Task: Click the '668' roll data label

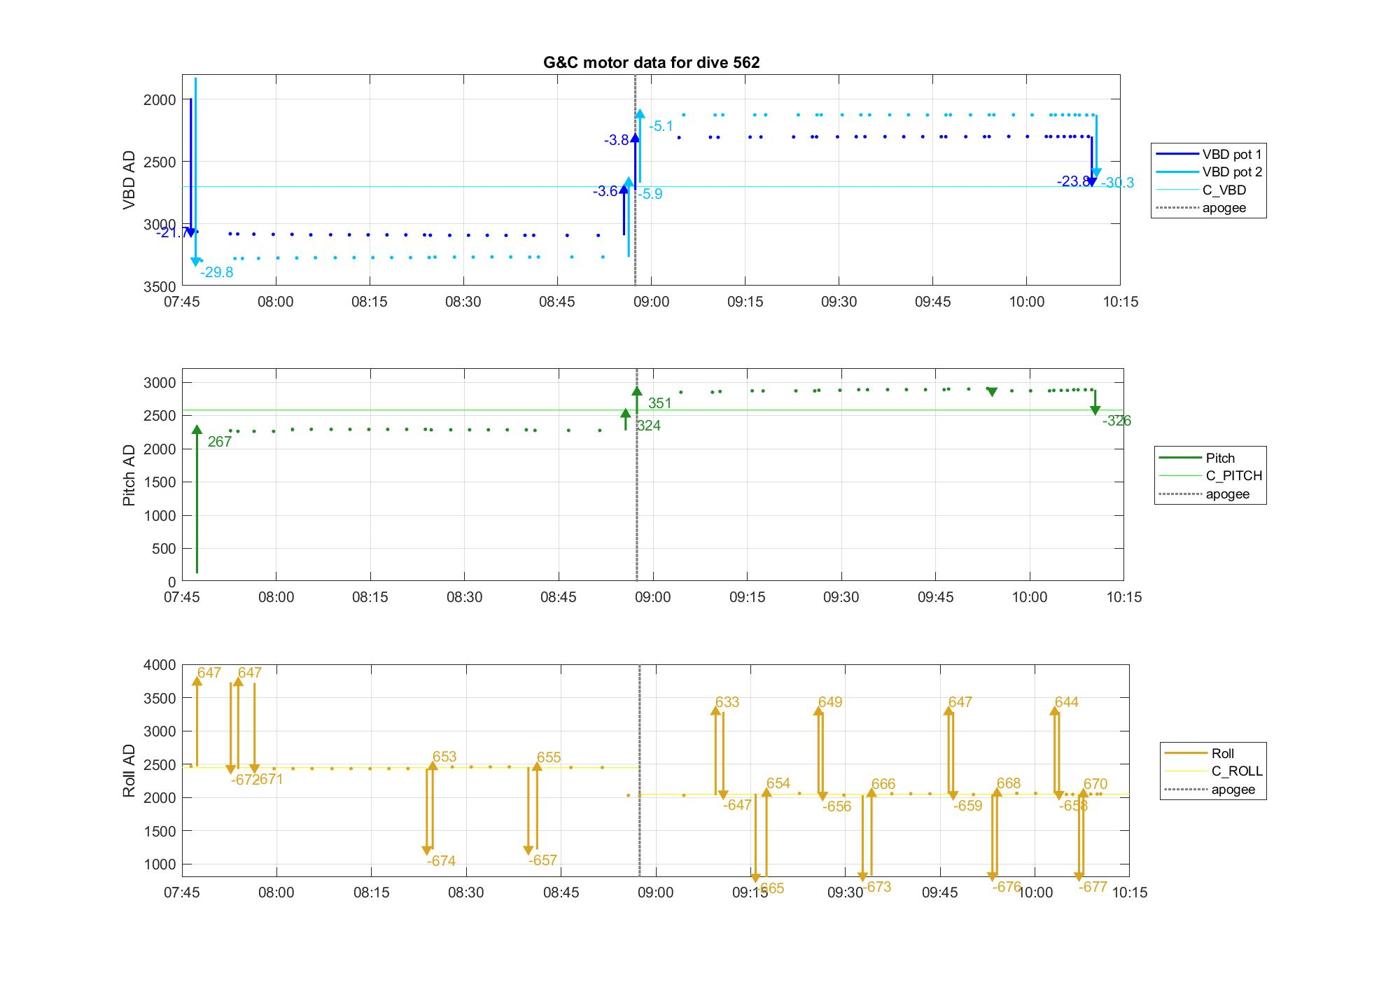Action: point(1008,784)
